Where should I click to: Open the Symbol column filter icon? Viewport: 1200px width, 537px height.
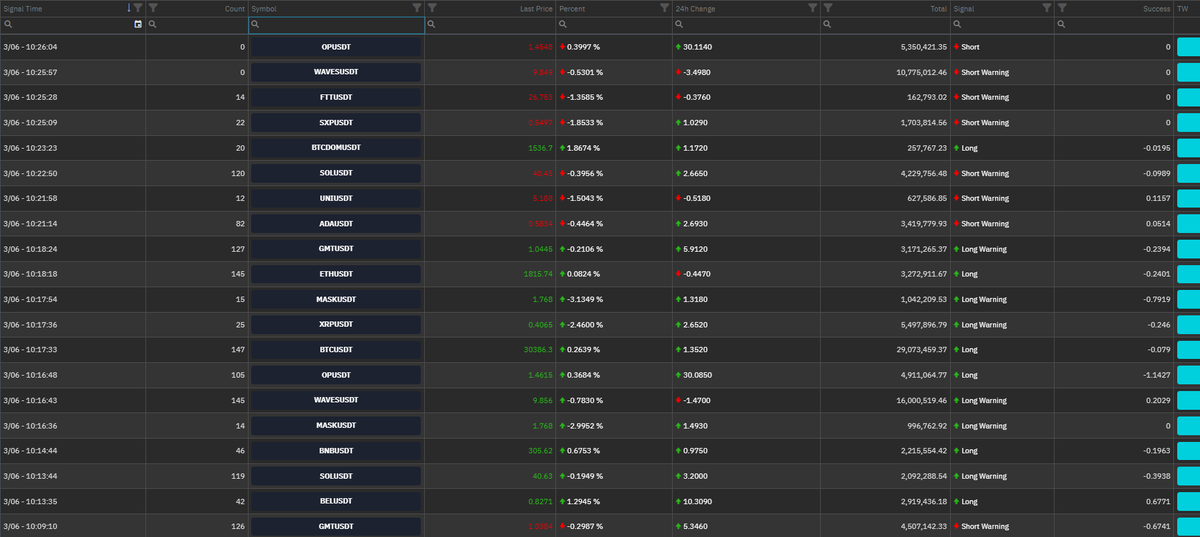[417, 8]
